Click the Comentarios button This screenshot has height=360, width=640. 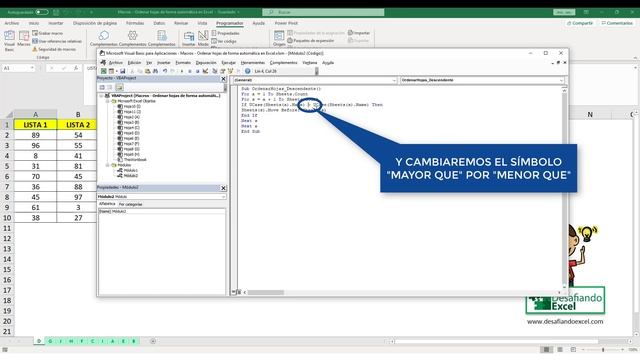point(617,23)
